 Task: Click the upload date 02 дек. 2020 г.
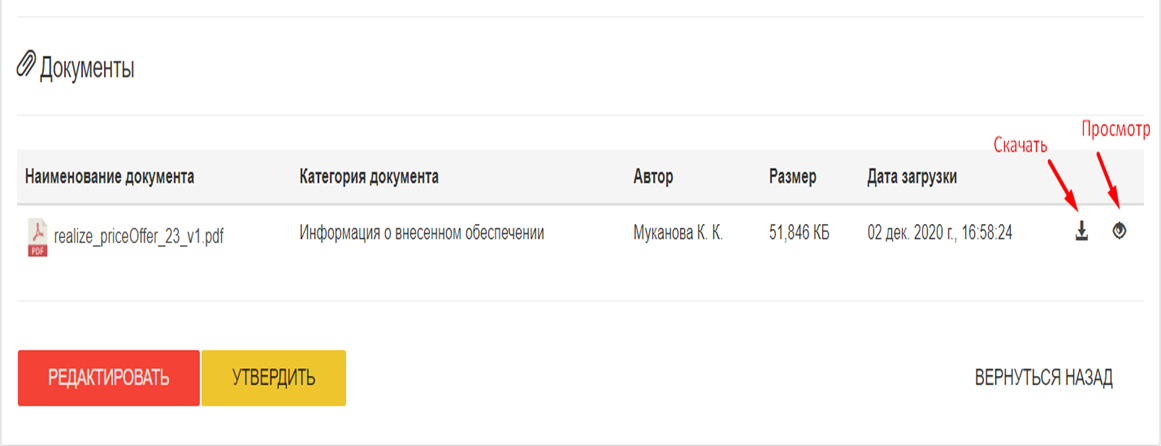(941, 233)
